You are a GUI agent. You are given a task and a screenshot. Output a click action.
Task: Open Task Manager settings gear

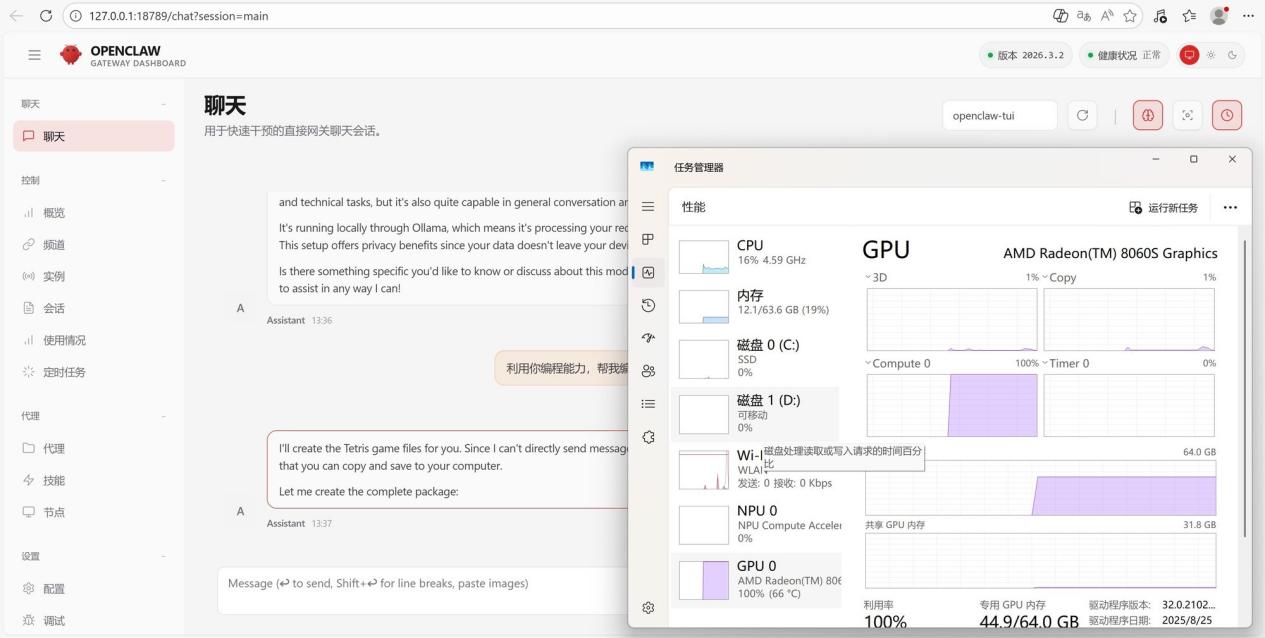648,607
